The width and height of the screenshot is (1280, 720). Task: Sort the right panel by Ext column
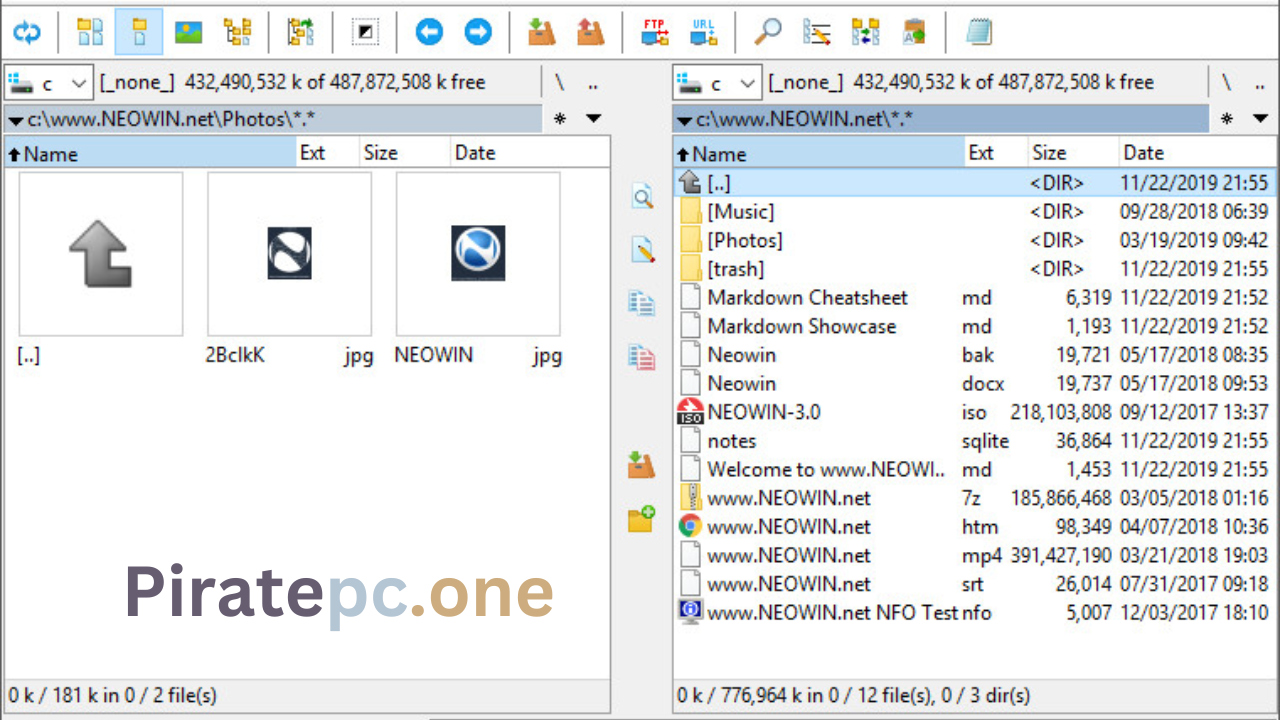pos(997,153)
